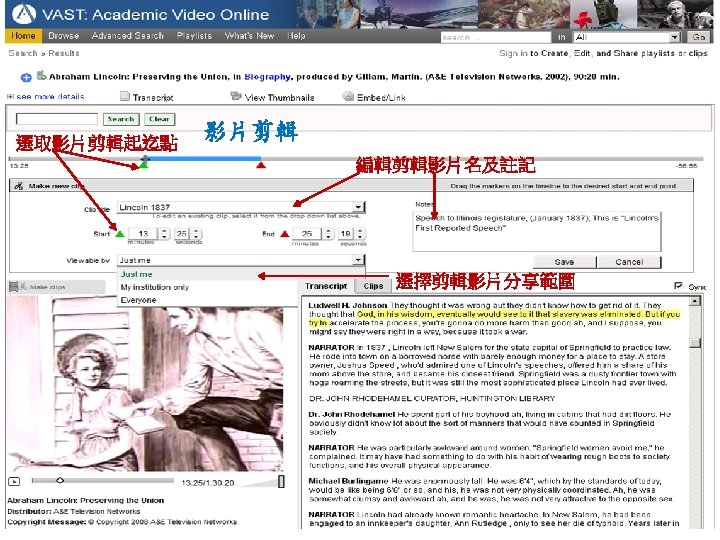Click the transcript scrollbar thumb

tap(695, 343)
